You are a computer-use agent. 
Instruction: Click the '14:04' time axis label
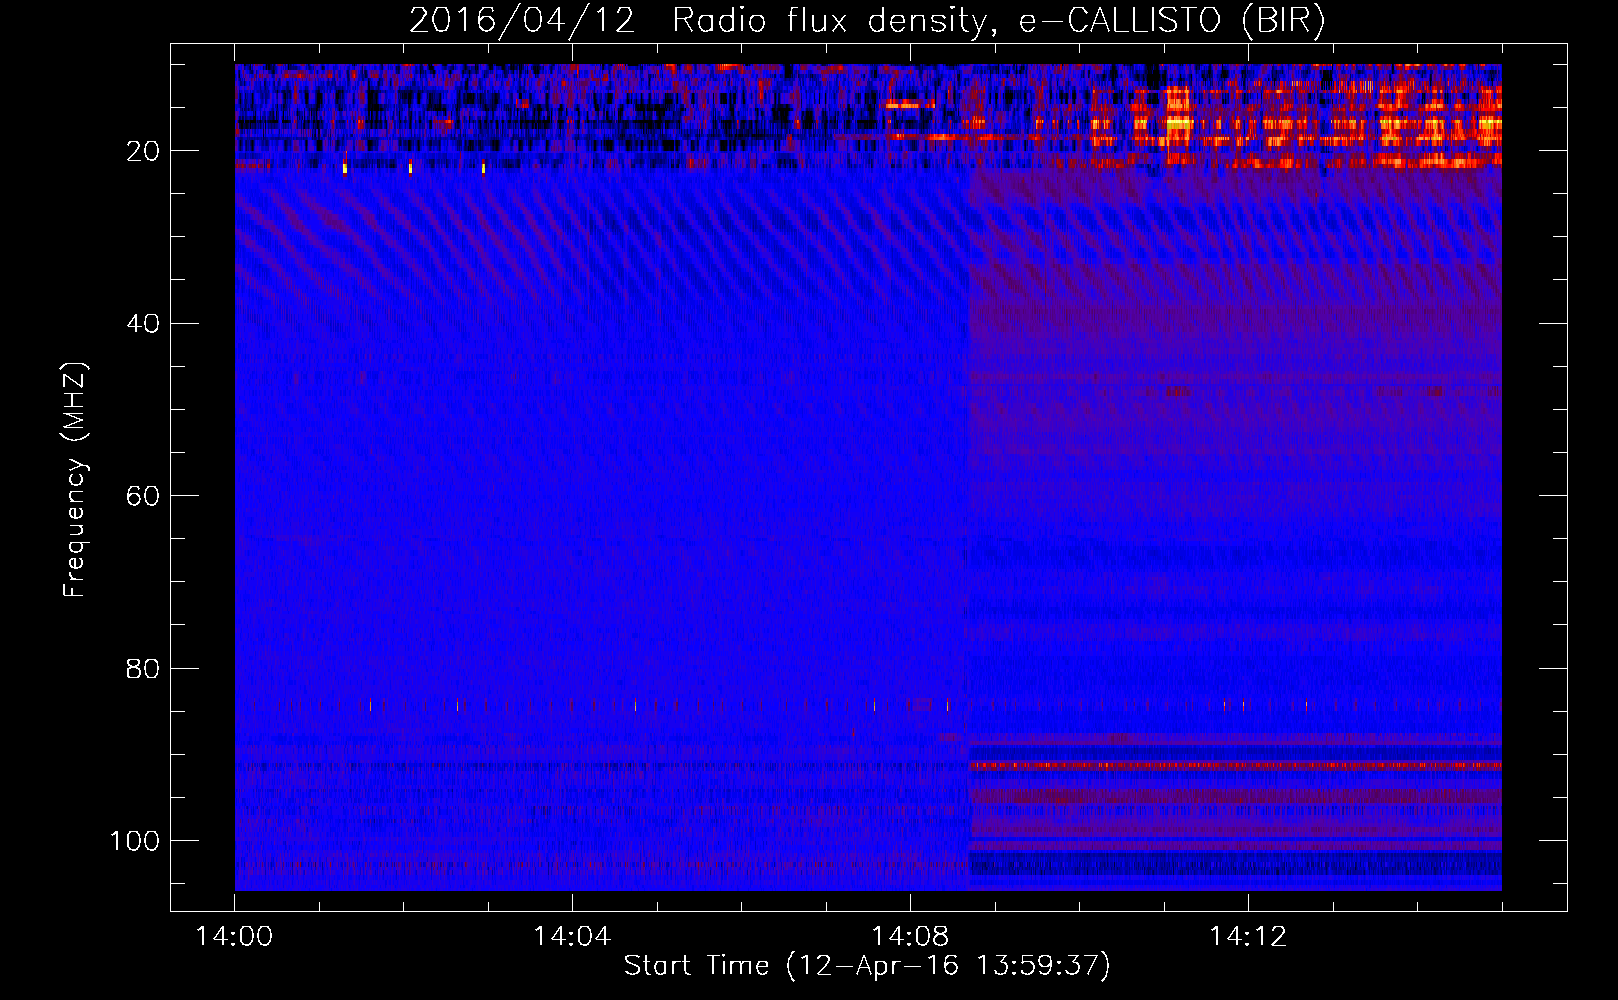click(572, 937)
